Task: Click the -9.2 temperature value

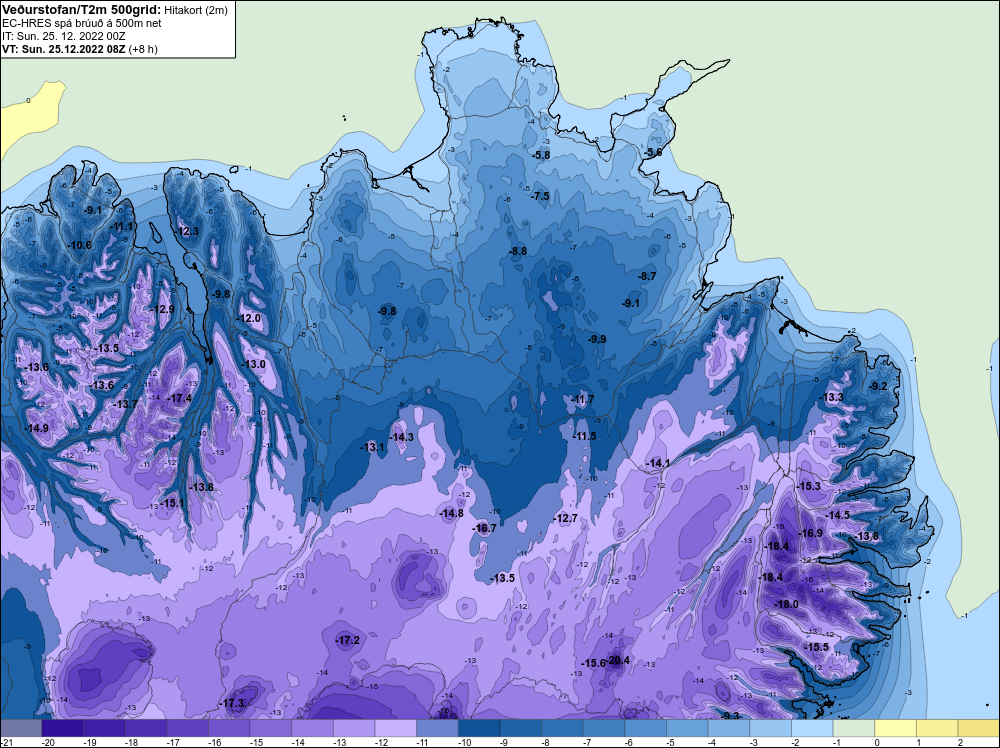Action: coord(879,386)
